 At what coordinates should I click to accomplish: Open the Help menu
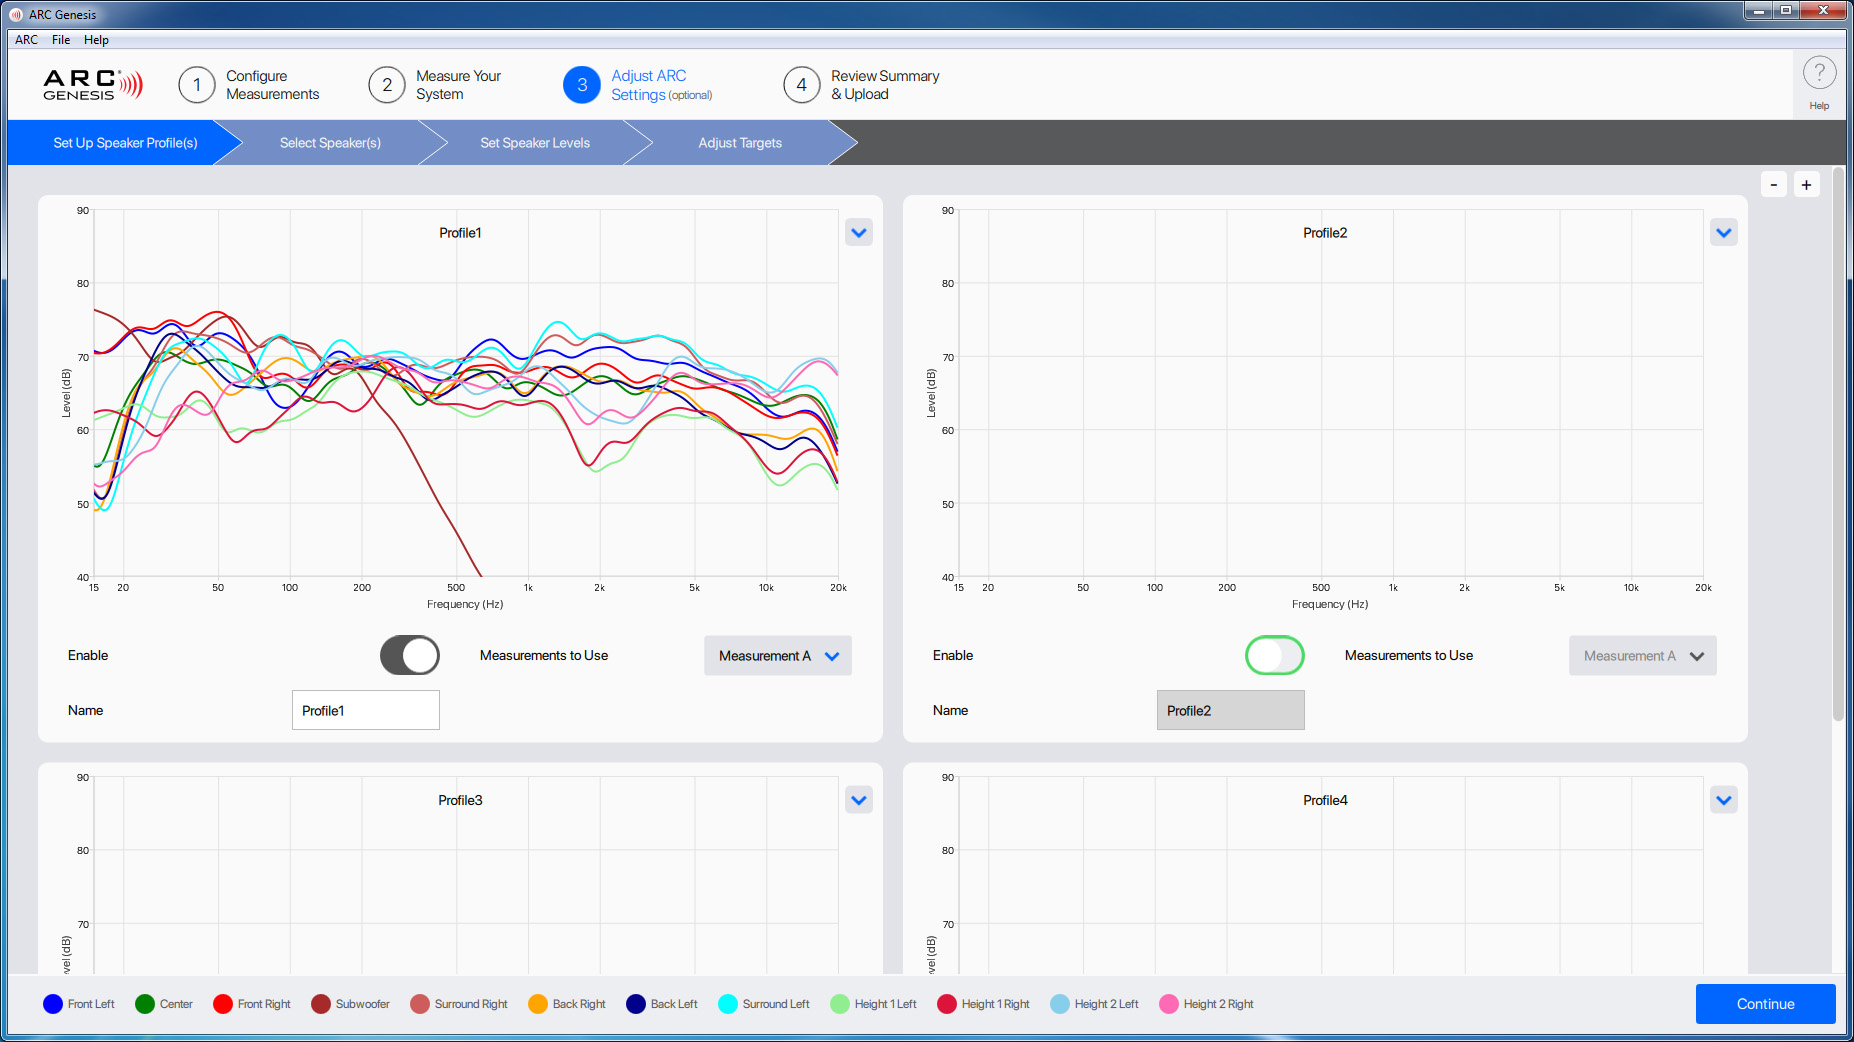pos(96,40)
